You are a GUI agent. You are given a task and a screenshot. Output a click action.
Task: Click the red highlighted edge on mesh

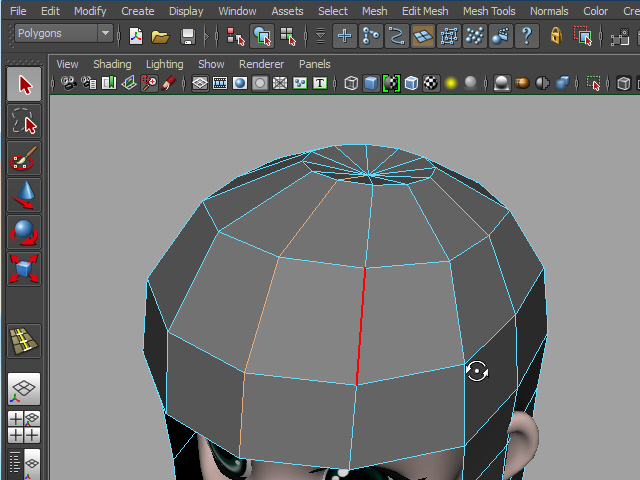click(x=361, y=326)
